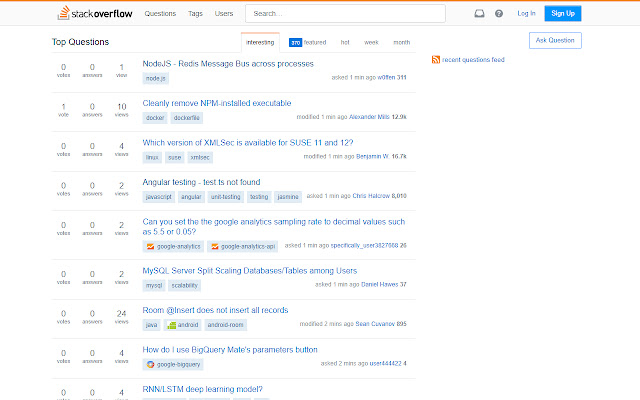Click the Log In link
This screenshot has width=640, height=400.
click(x=526, y=13)
